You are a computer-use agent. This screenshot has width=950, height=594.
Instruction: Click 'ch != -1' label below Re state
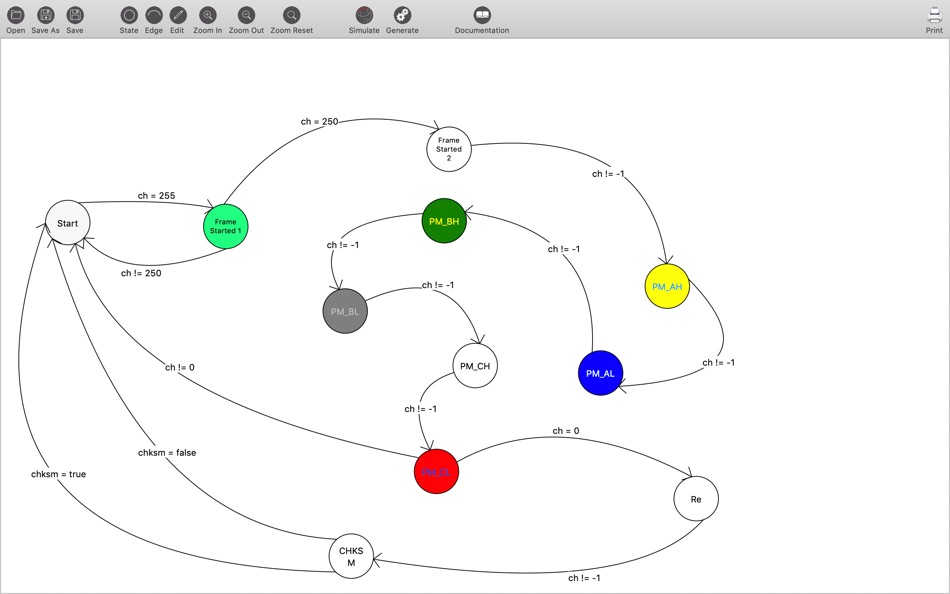point(584,578)
